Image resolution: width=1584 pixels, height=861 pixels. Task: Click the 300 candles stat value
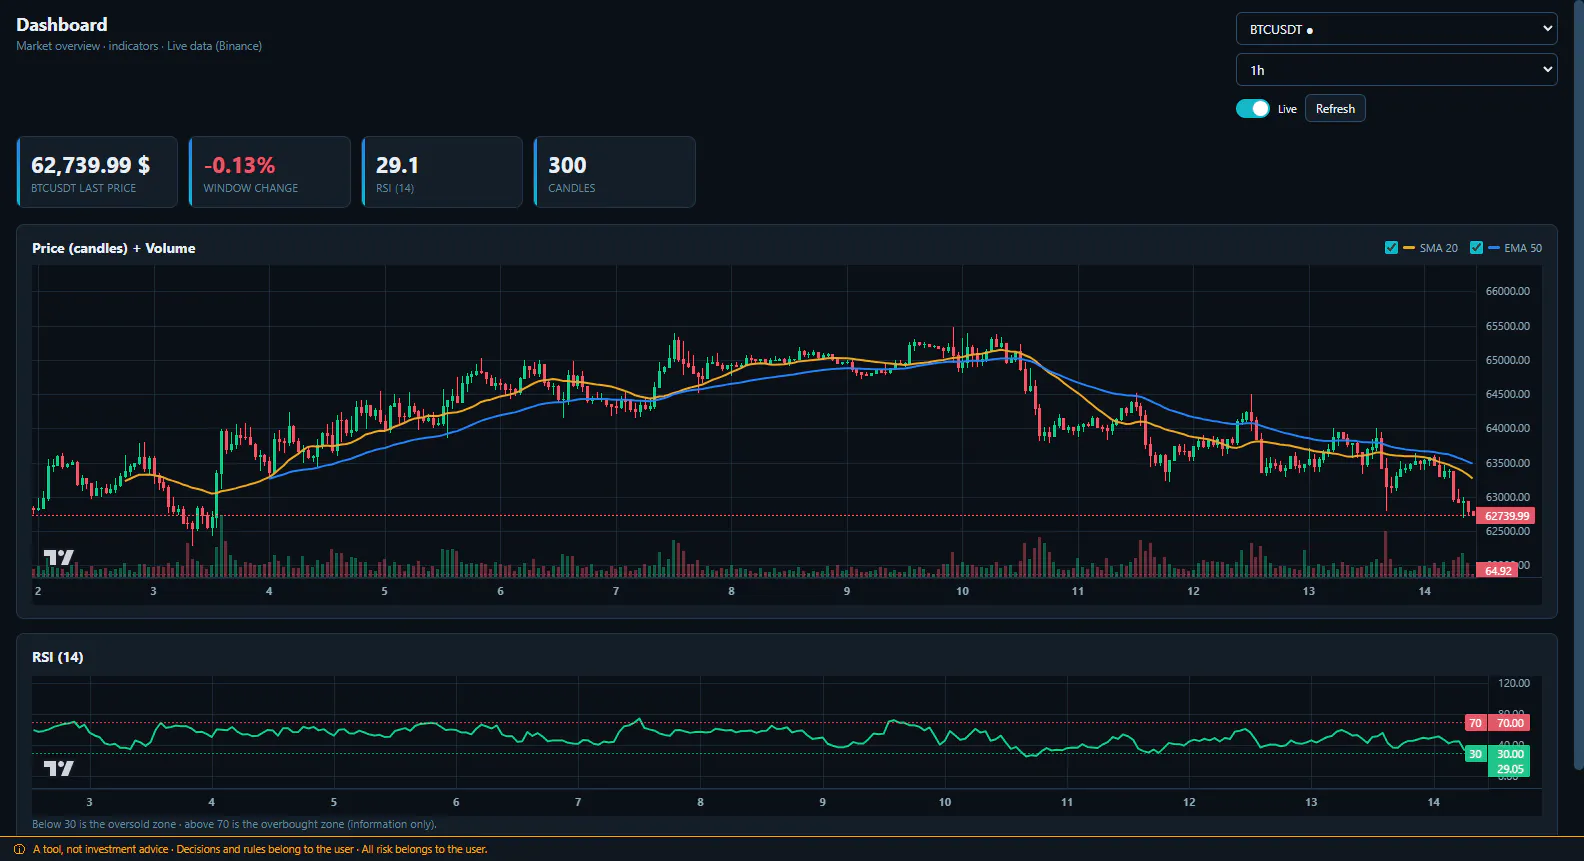tap(567, 165)
